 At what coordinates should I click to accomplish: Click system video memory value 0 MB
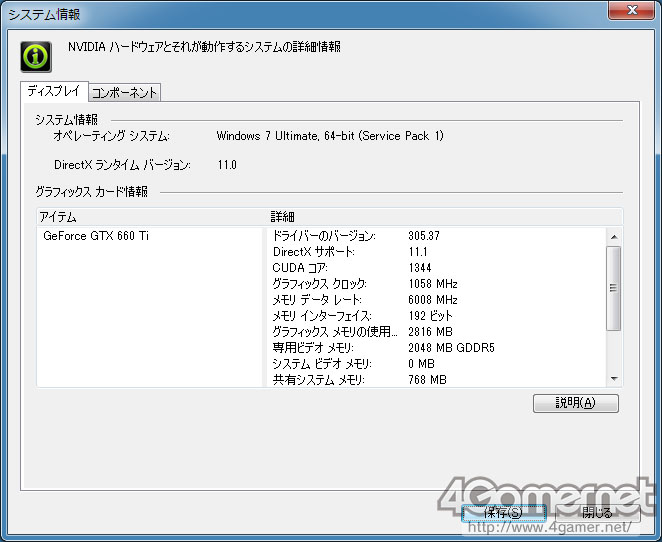click(421, 364)
